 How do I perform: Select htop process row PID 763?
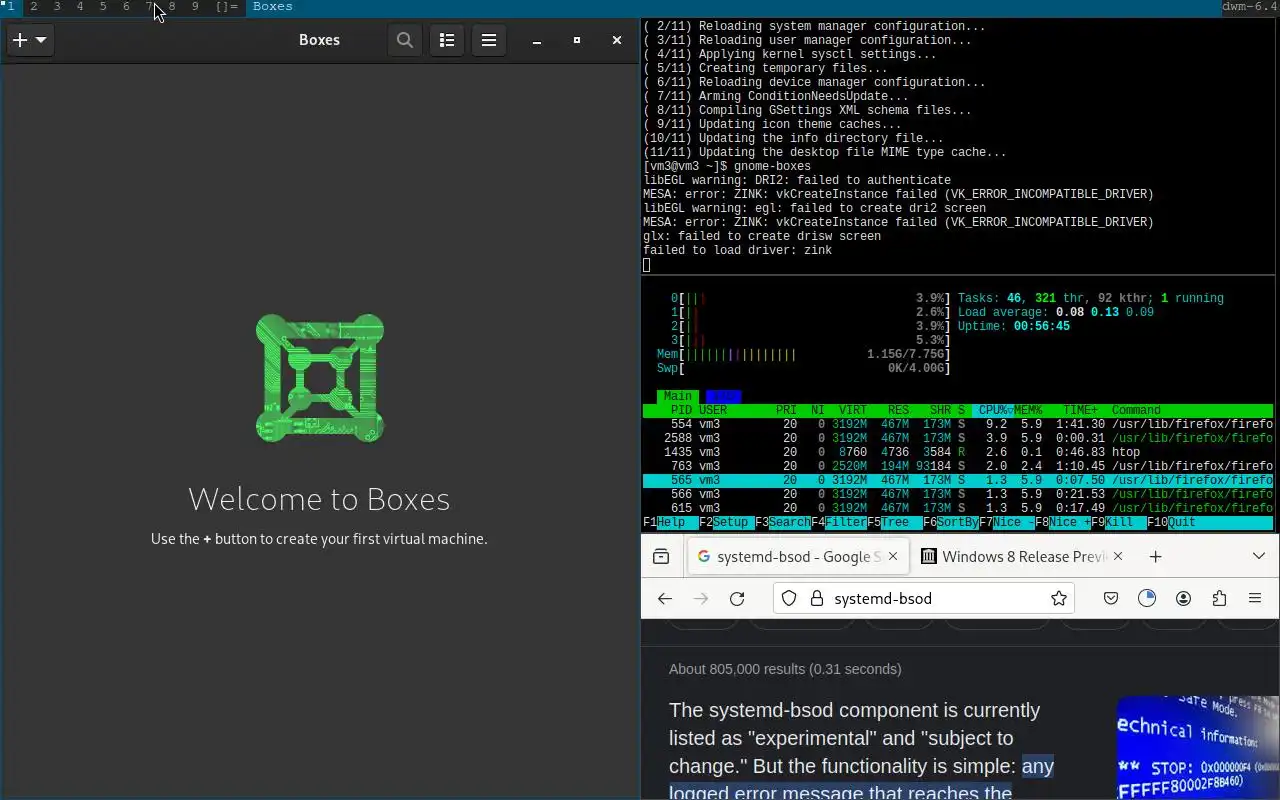958,466
